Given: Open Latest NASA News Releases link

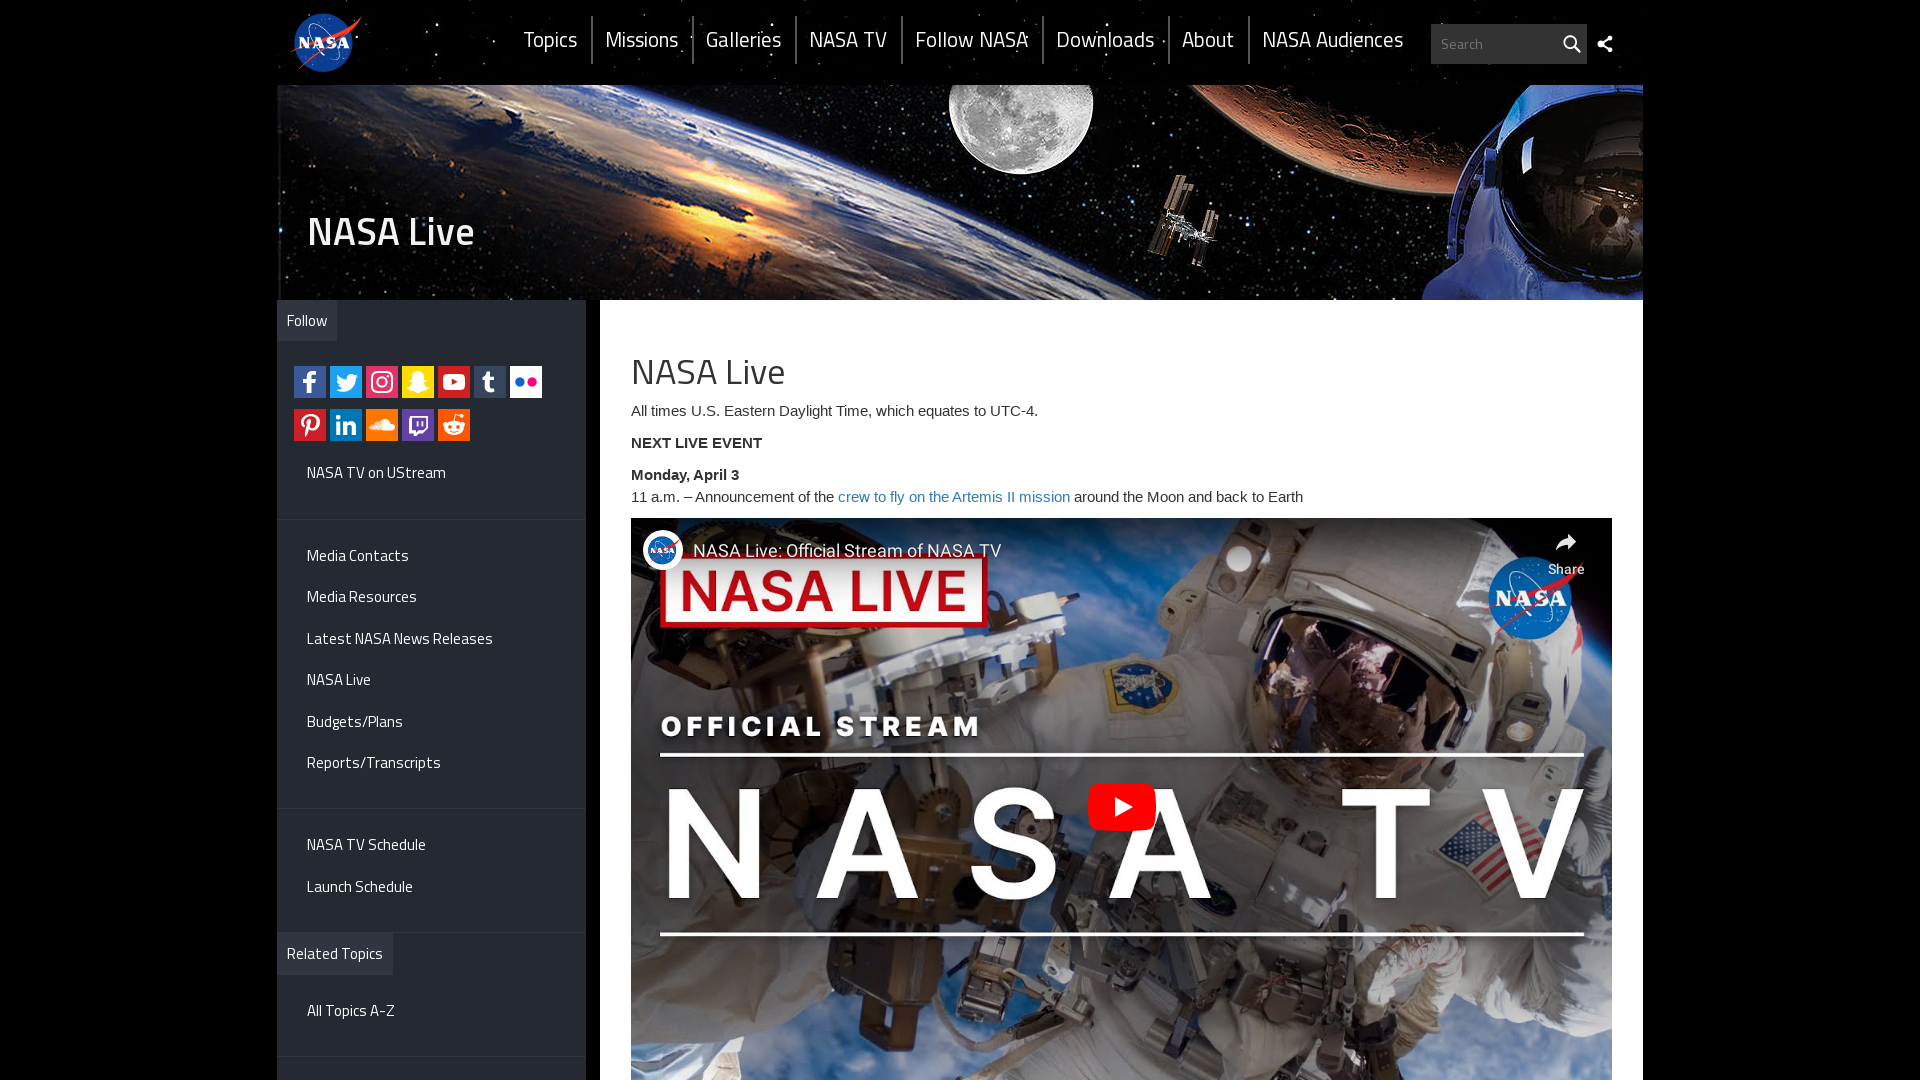Looking at the screenshot, I should [399, 639].
